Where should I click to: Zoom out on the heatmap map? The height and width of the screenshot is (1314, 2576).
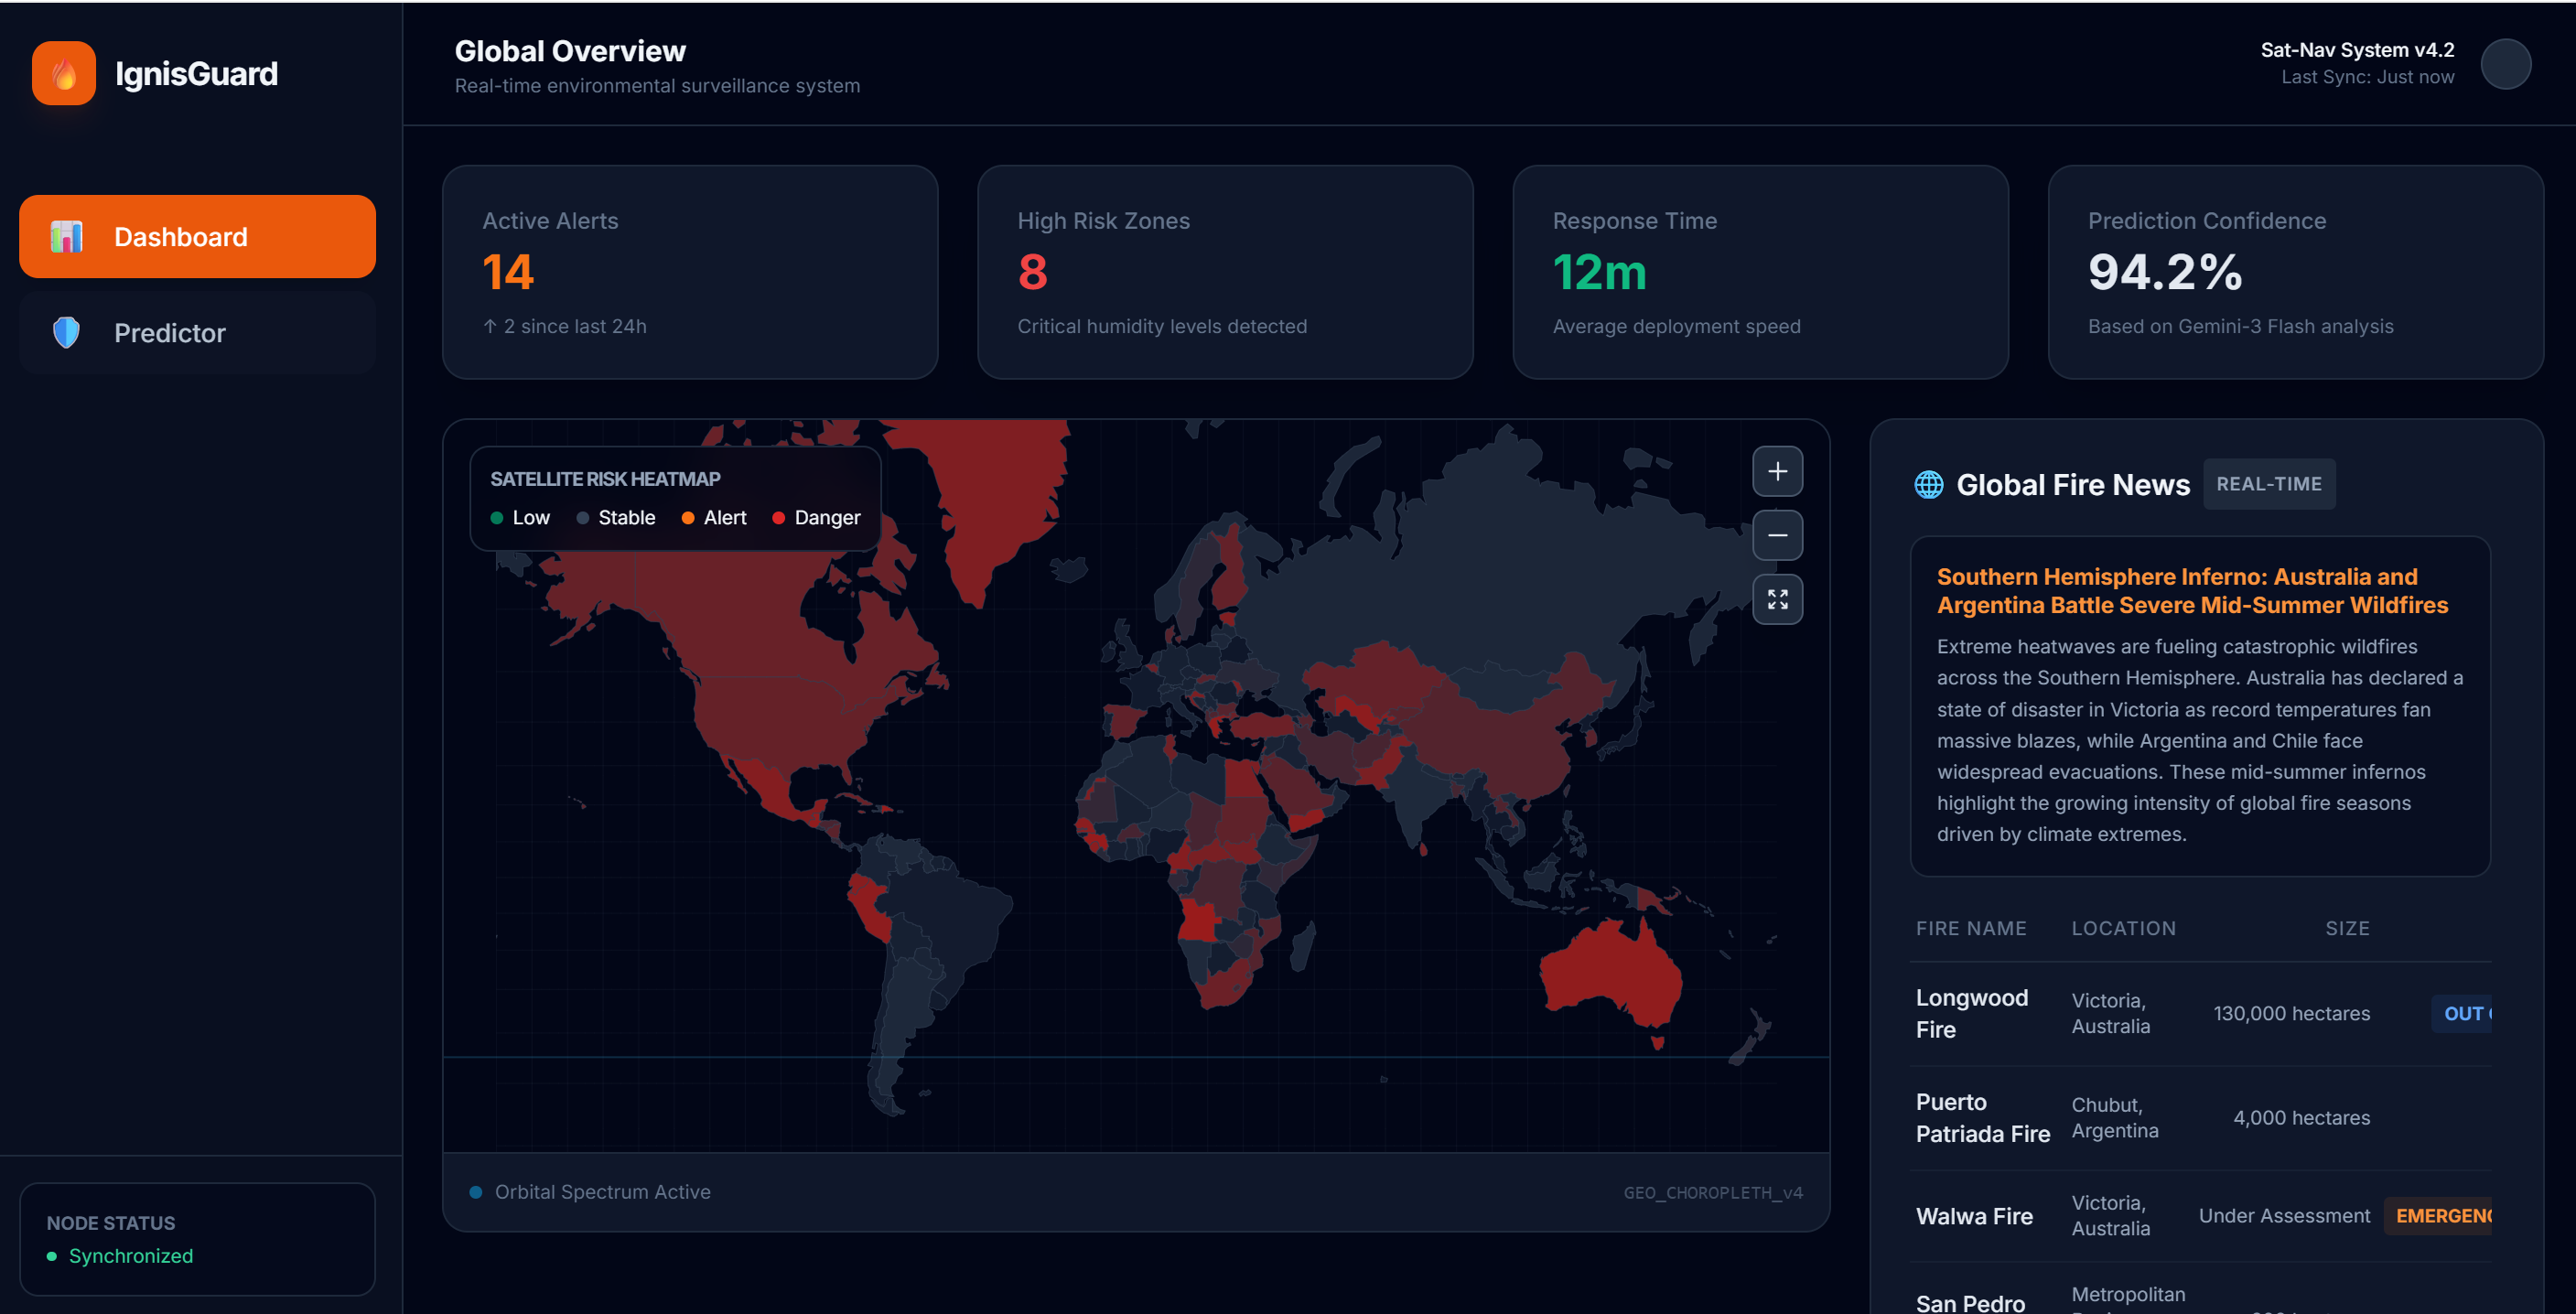coord(1777,535)
